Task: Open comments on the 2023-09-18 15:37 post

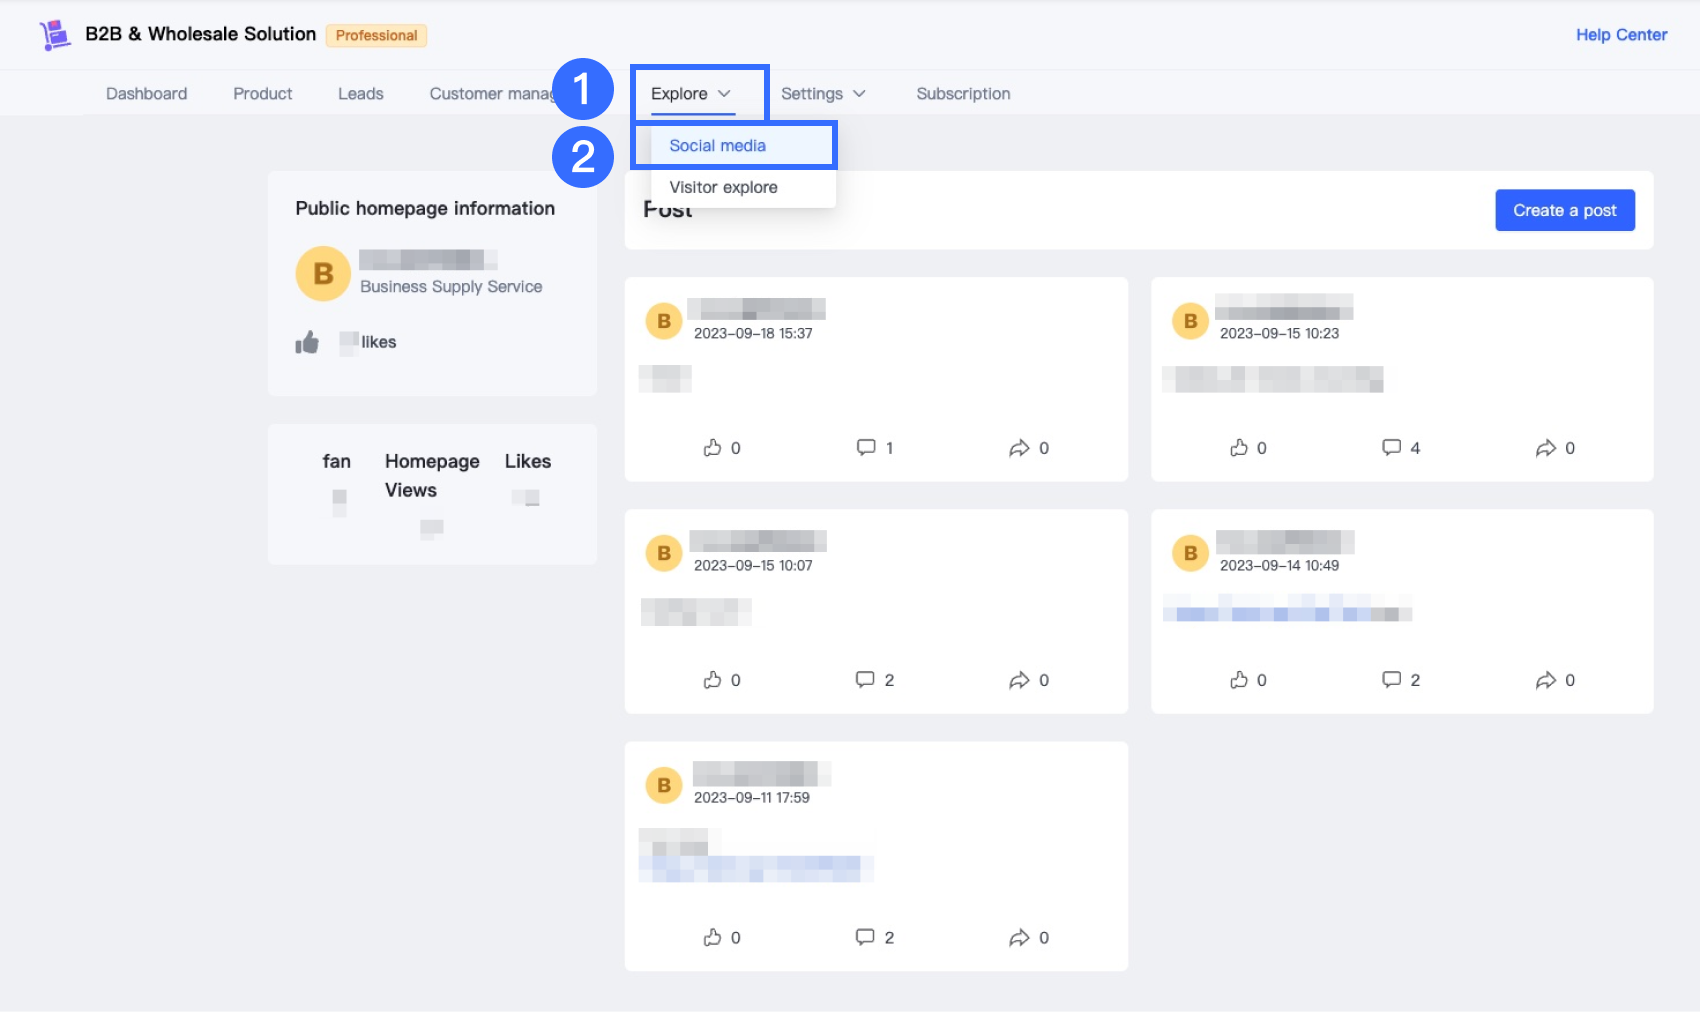Action: coord(866,448)
